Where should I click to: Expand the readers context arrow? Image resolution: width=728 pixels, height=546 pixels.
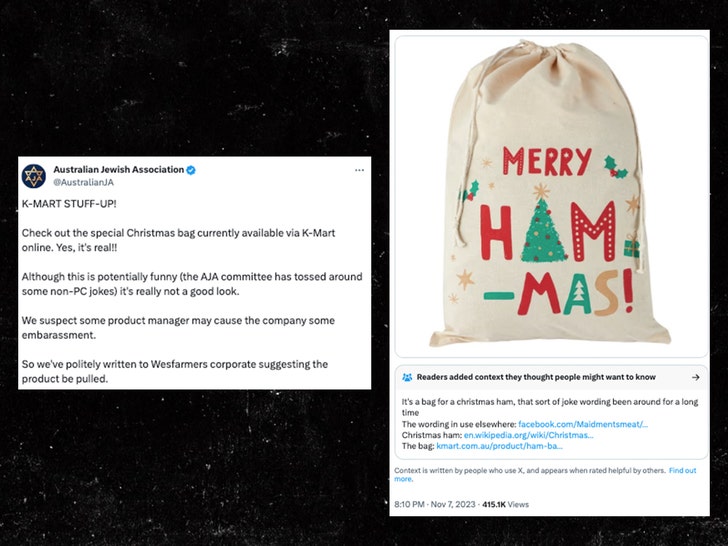click(x=695, y=377)
